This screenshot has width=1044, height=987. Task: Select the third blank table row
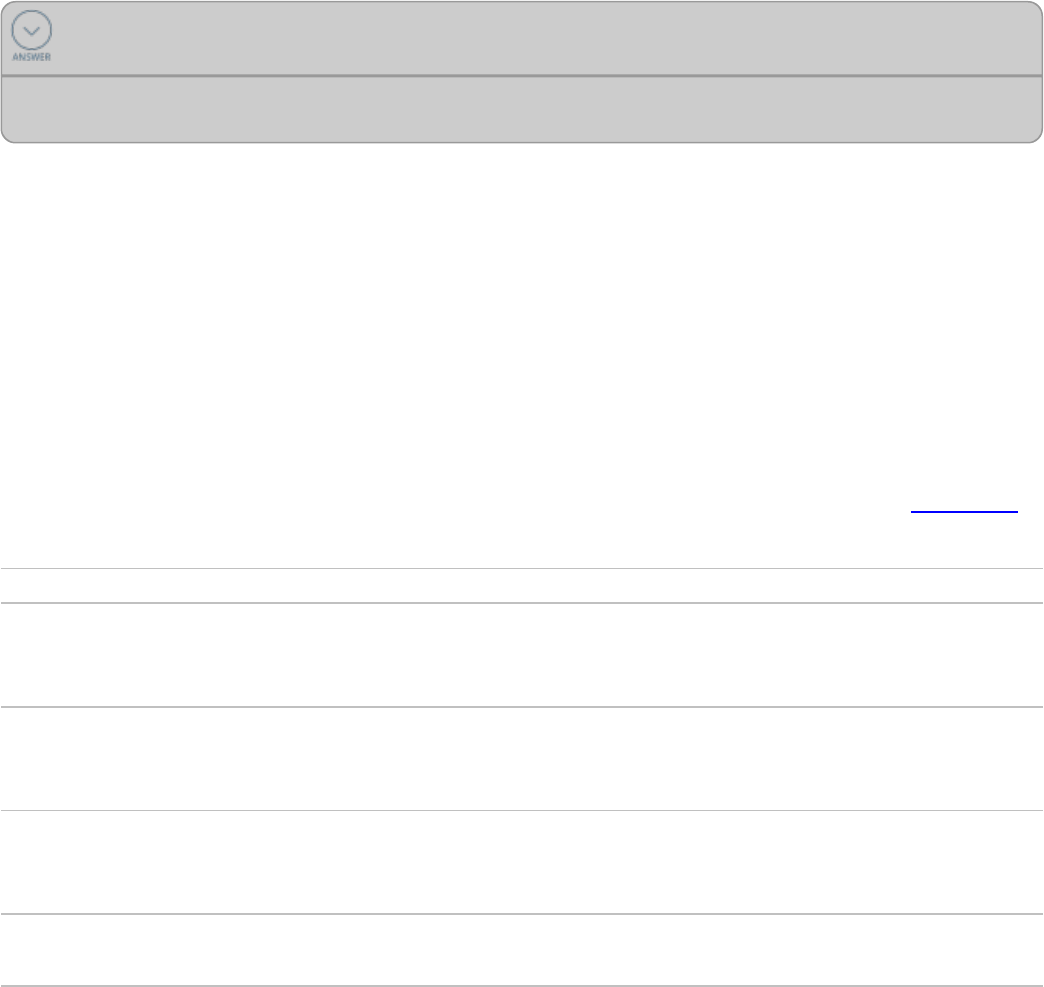520,861
